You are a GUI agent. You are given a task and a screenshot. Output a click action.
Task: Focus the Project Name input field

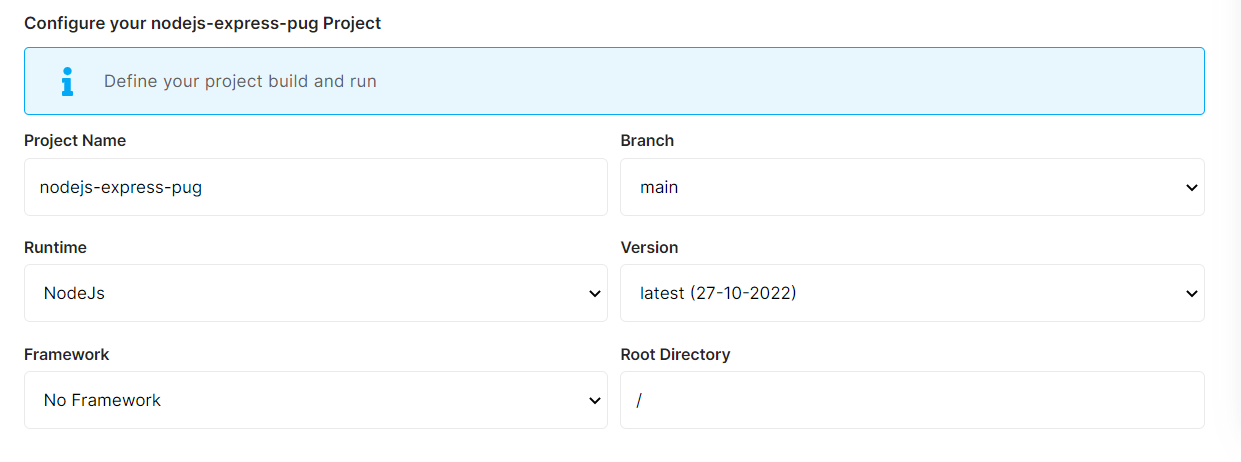pos(315,187)
